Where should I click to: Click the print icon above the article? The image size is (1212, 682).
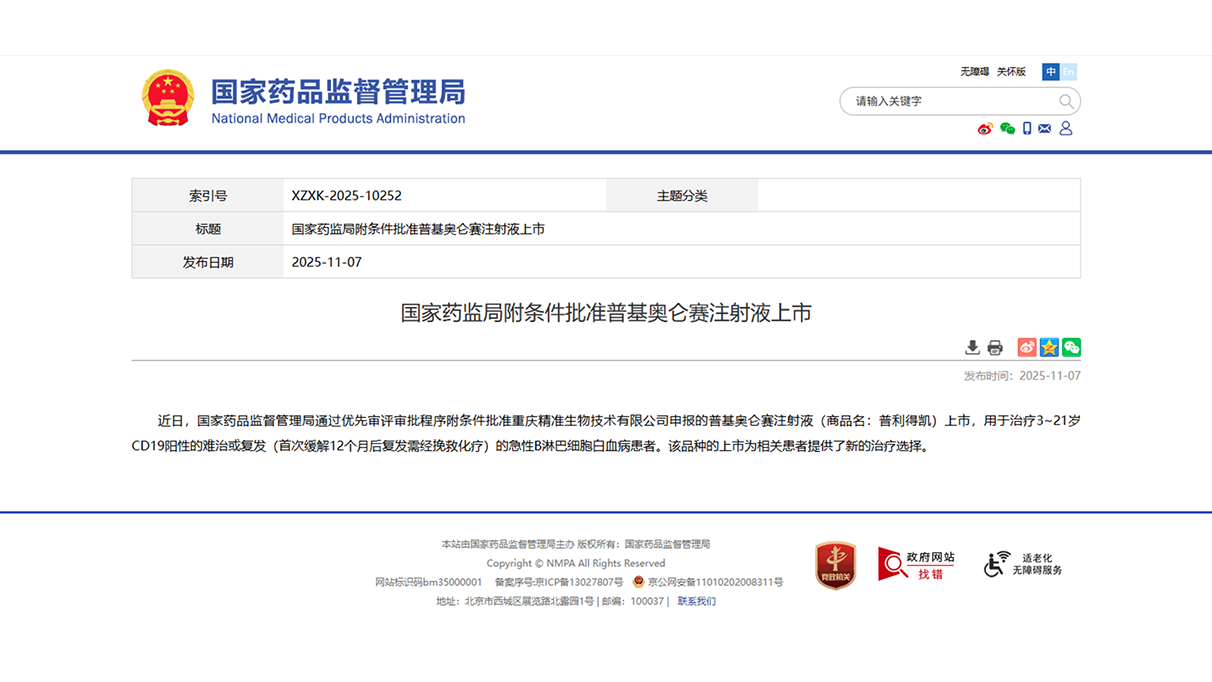point(995,347)
